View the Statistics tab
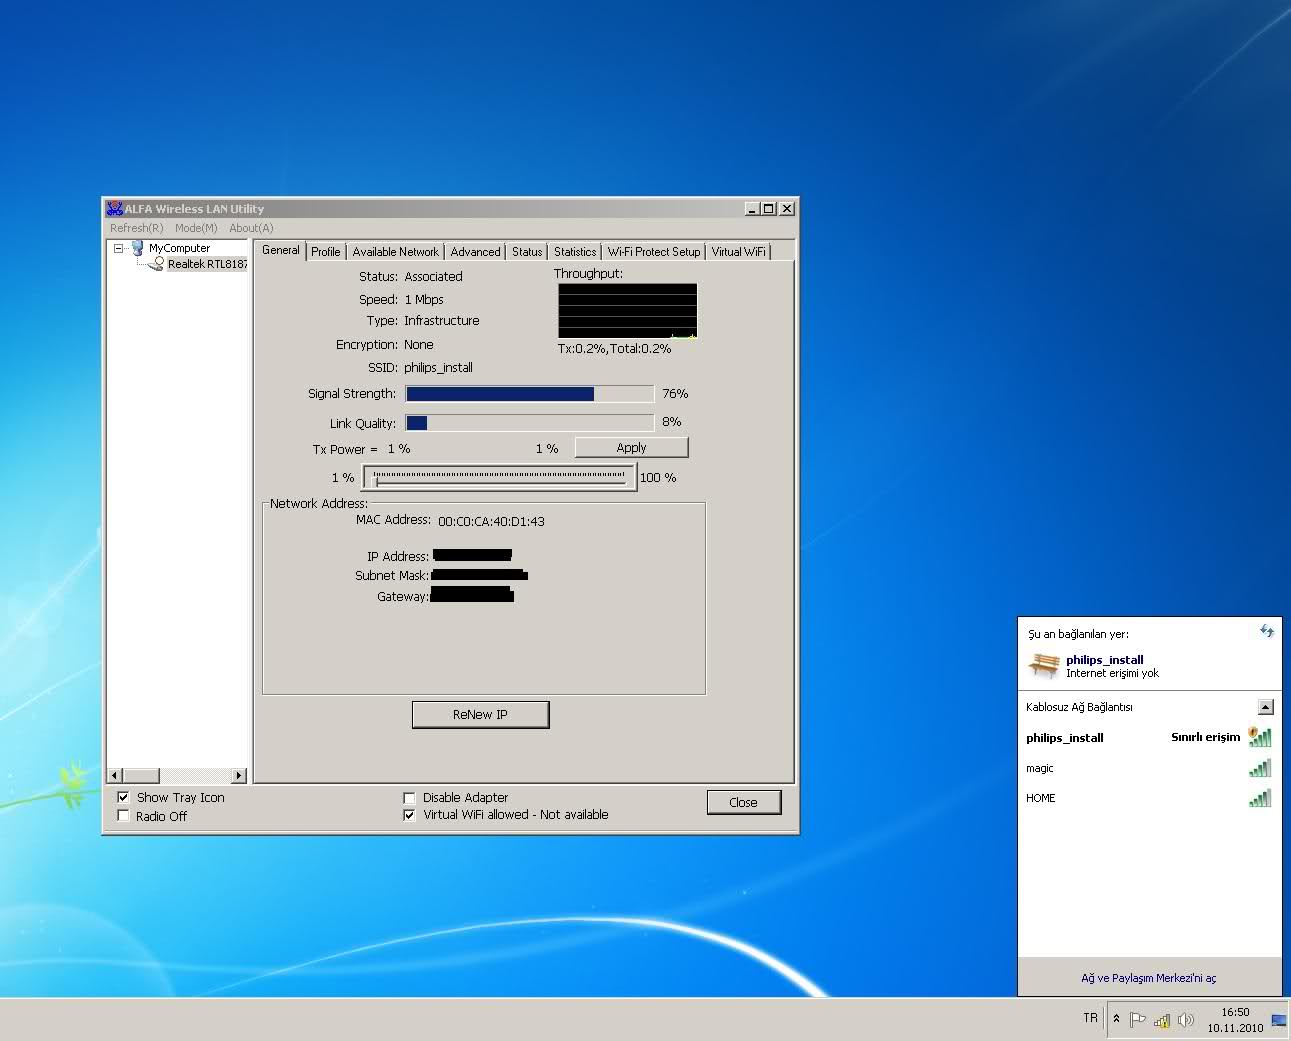Image resolution: width=1291 pixels, height=1041 pixels. tap(575, 252)
